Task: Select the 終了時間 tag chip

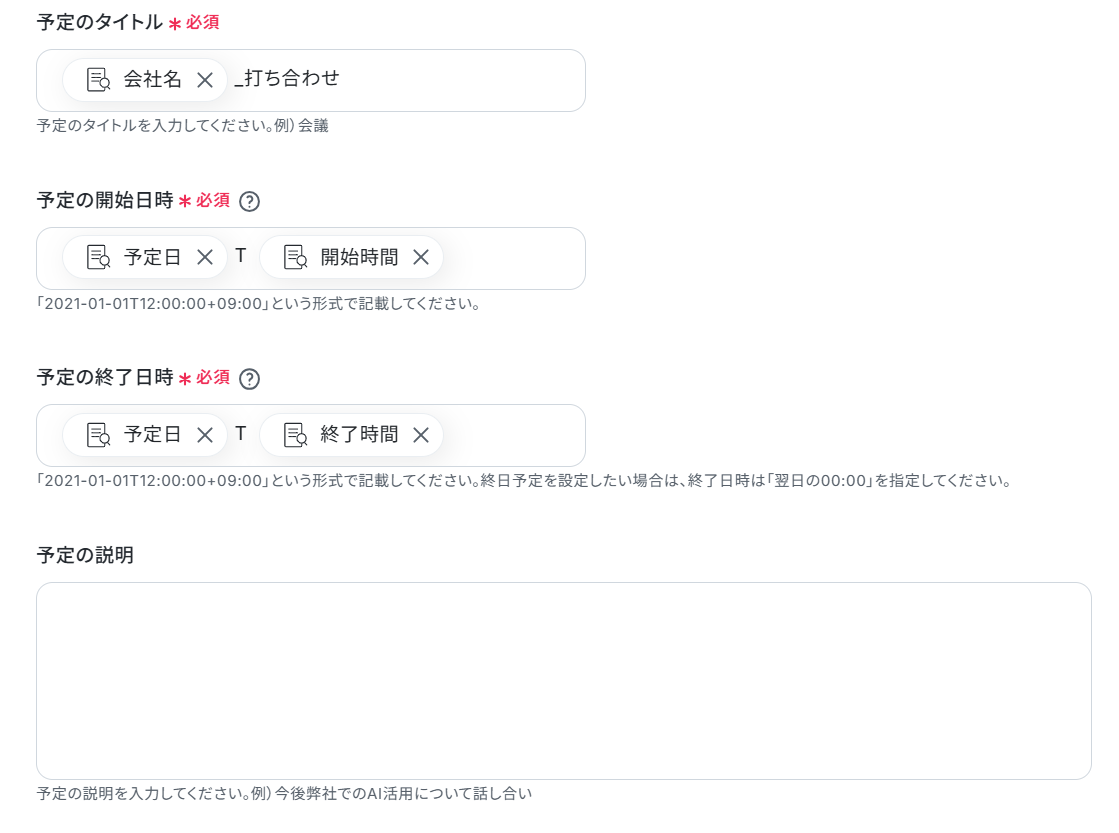Action: click(x=351, y=435)
